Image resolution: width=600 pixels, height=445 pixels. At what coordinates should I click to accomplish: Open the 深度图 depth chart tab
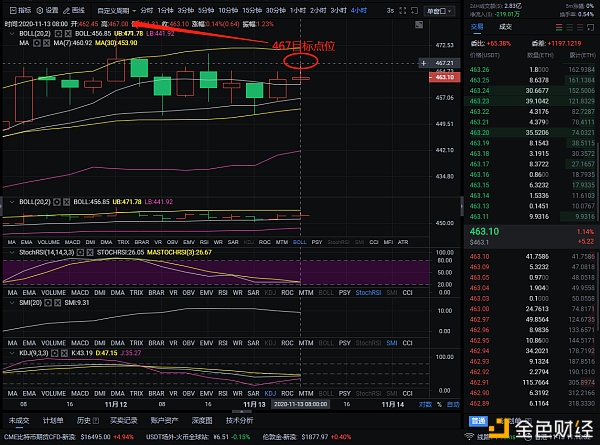pyautogui.click(x=202, y=421)
